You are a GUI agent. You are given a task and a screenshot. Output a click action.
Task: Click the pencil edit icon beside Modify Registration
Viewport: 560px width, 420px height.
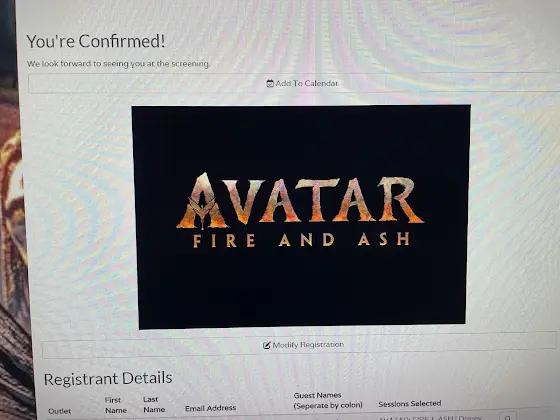(x=266, y=345)
